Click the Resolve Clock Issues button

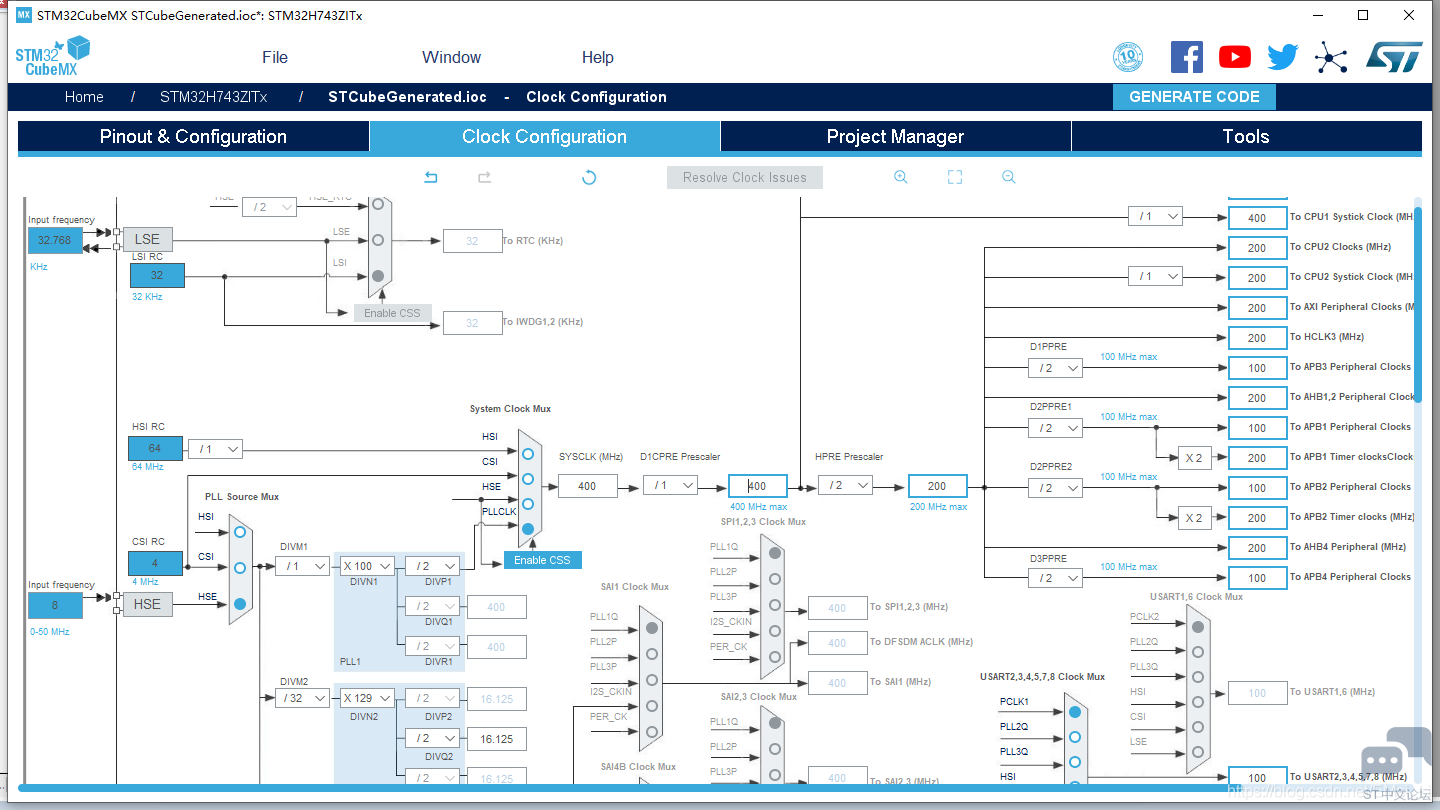click(745, 177)
